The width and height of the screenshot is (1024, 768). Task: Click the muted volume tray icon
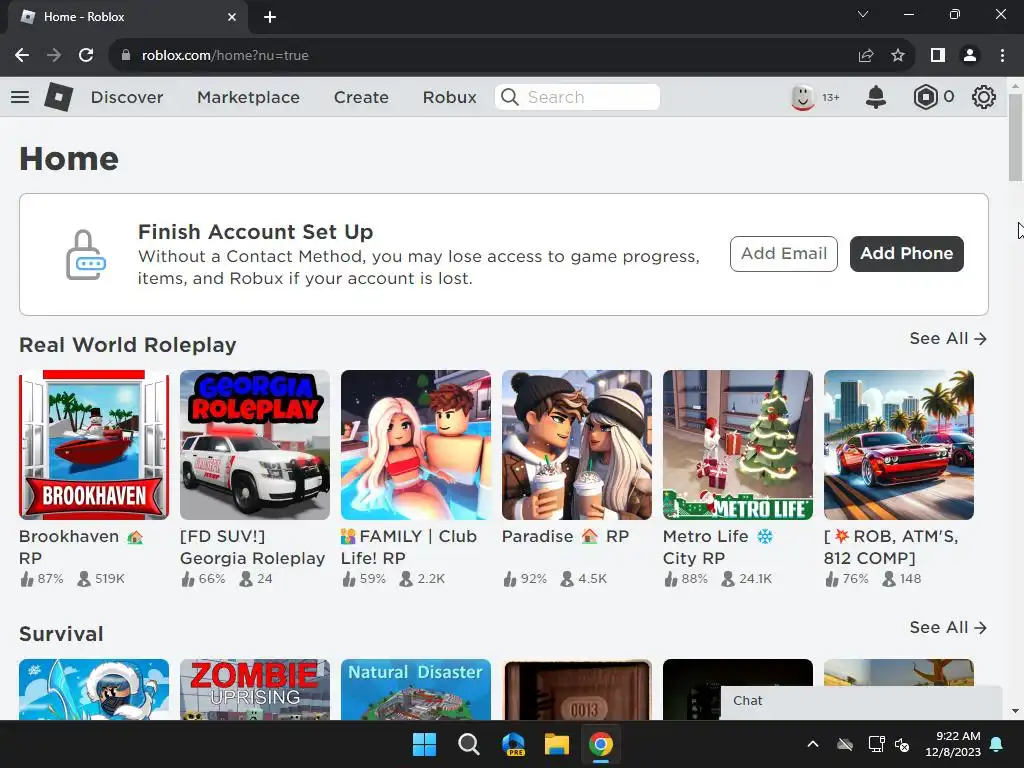903,744
